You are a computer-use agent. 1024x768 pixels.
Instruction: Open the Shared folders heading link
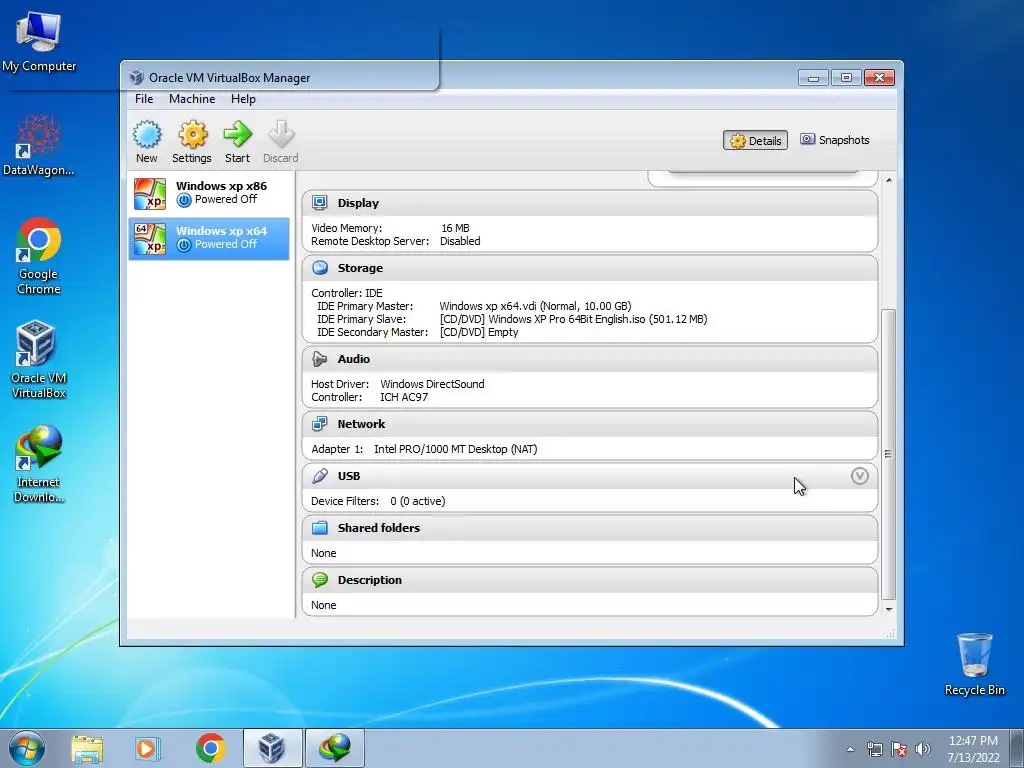tap(379, 528)
